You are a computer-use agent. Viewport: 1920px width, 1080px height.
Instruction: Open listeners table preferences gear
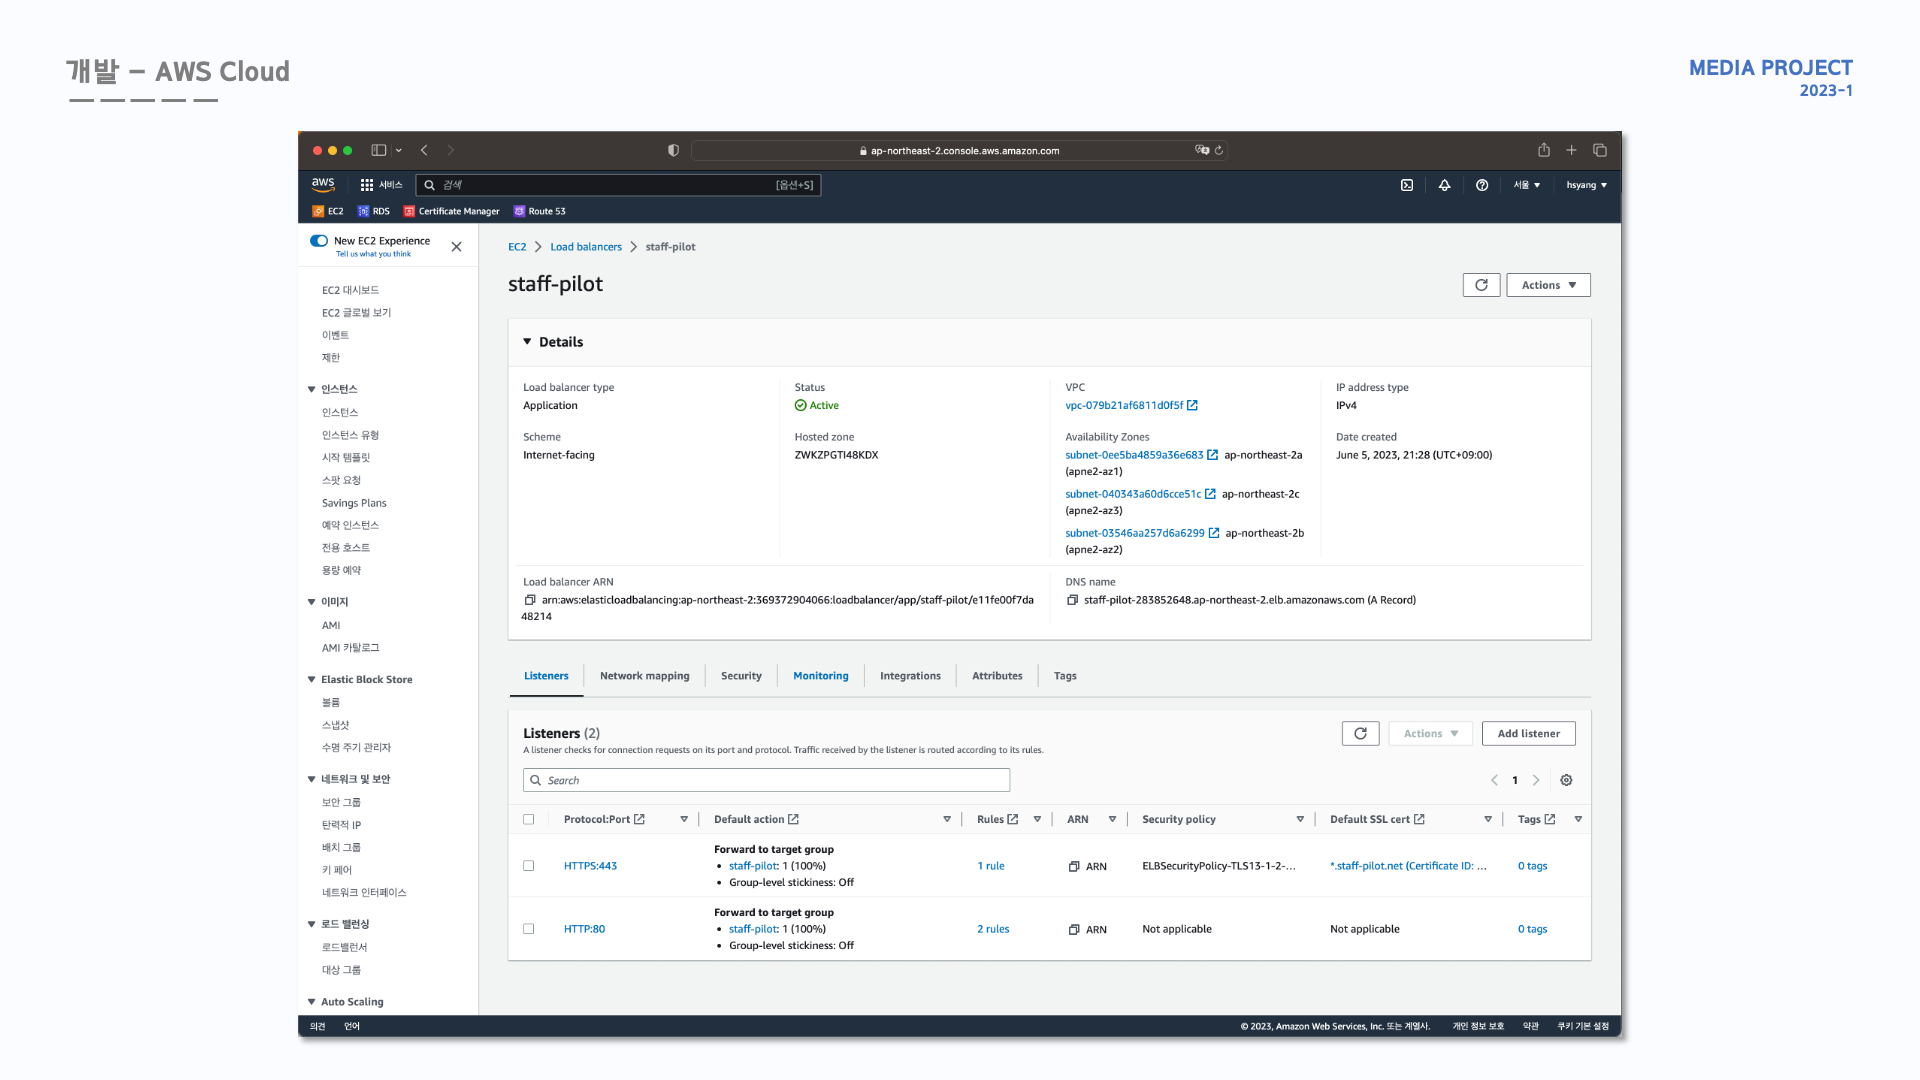[1566, 780]
